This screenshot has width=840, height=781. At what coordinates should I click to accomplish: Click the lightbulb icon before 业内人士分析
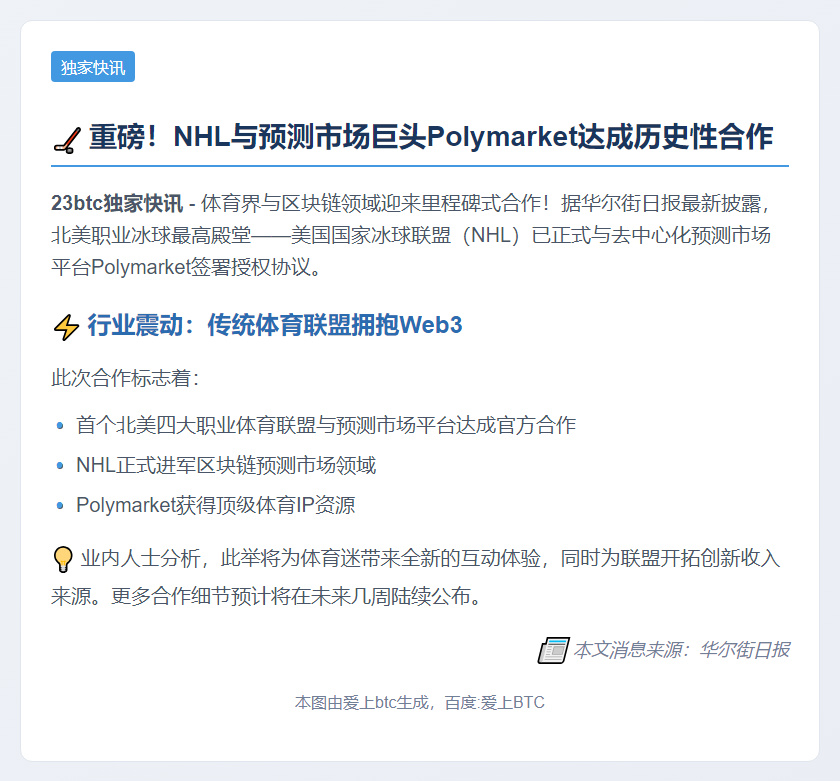click(63, 558)
